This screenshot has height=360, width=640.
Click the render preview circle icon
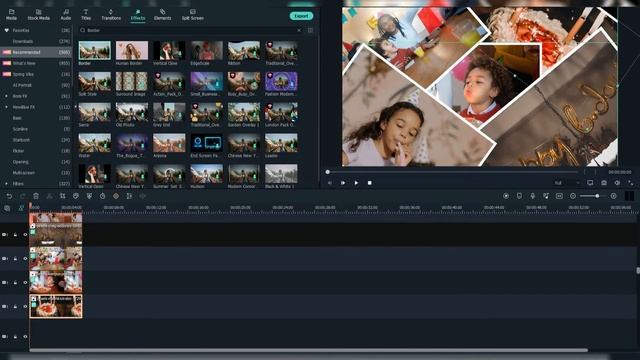pyautogui.click(x=506, y=196)
